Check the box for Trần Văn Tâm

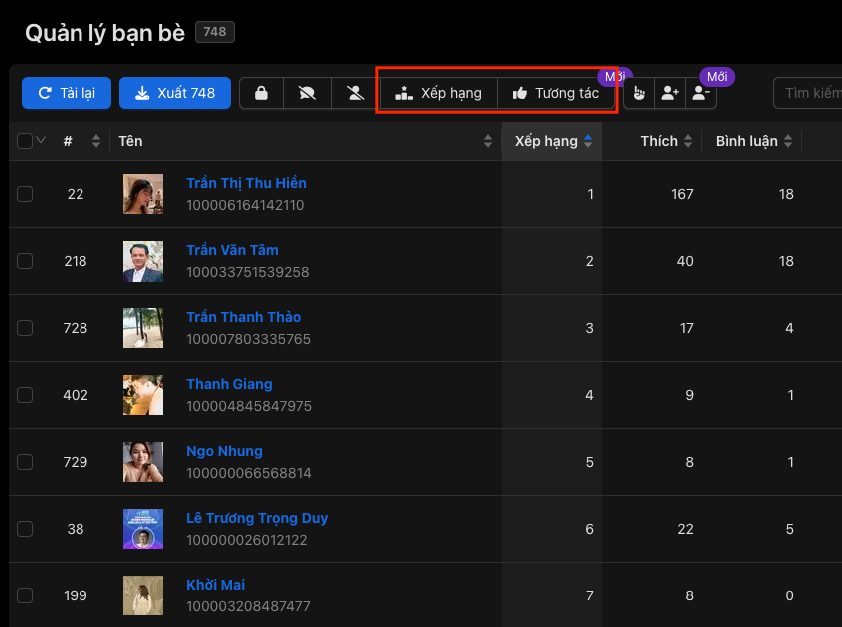(25, 261)
